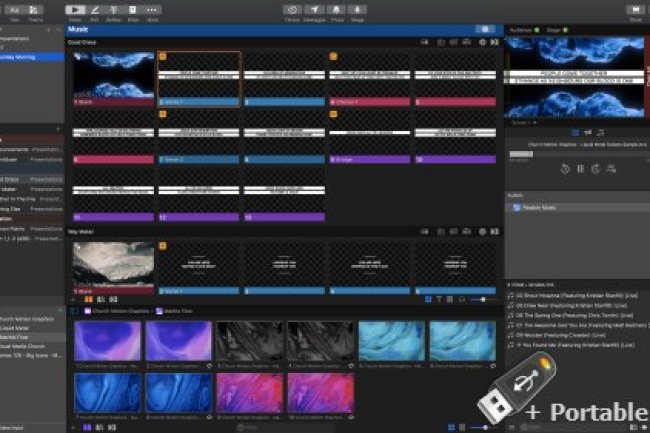
Task: Click the Audio panel row under the Audio header
Action: [577, 208]
